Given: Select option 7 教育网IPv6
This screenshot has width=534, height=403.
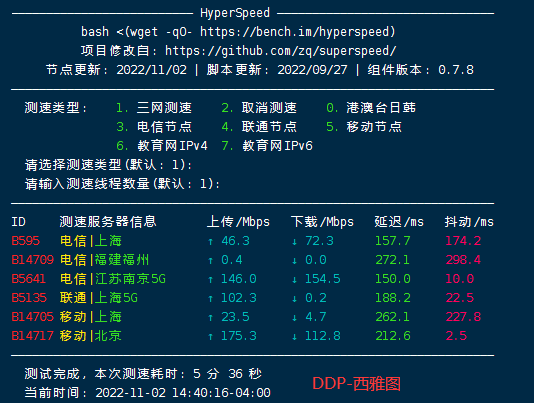Looking at the screenshot, I should tap(267, 146).
